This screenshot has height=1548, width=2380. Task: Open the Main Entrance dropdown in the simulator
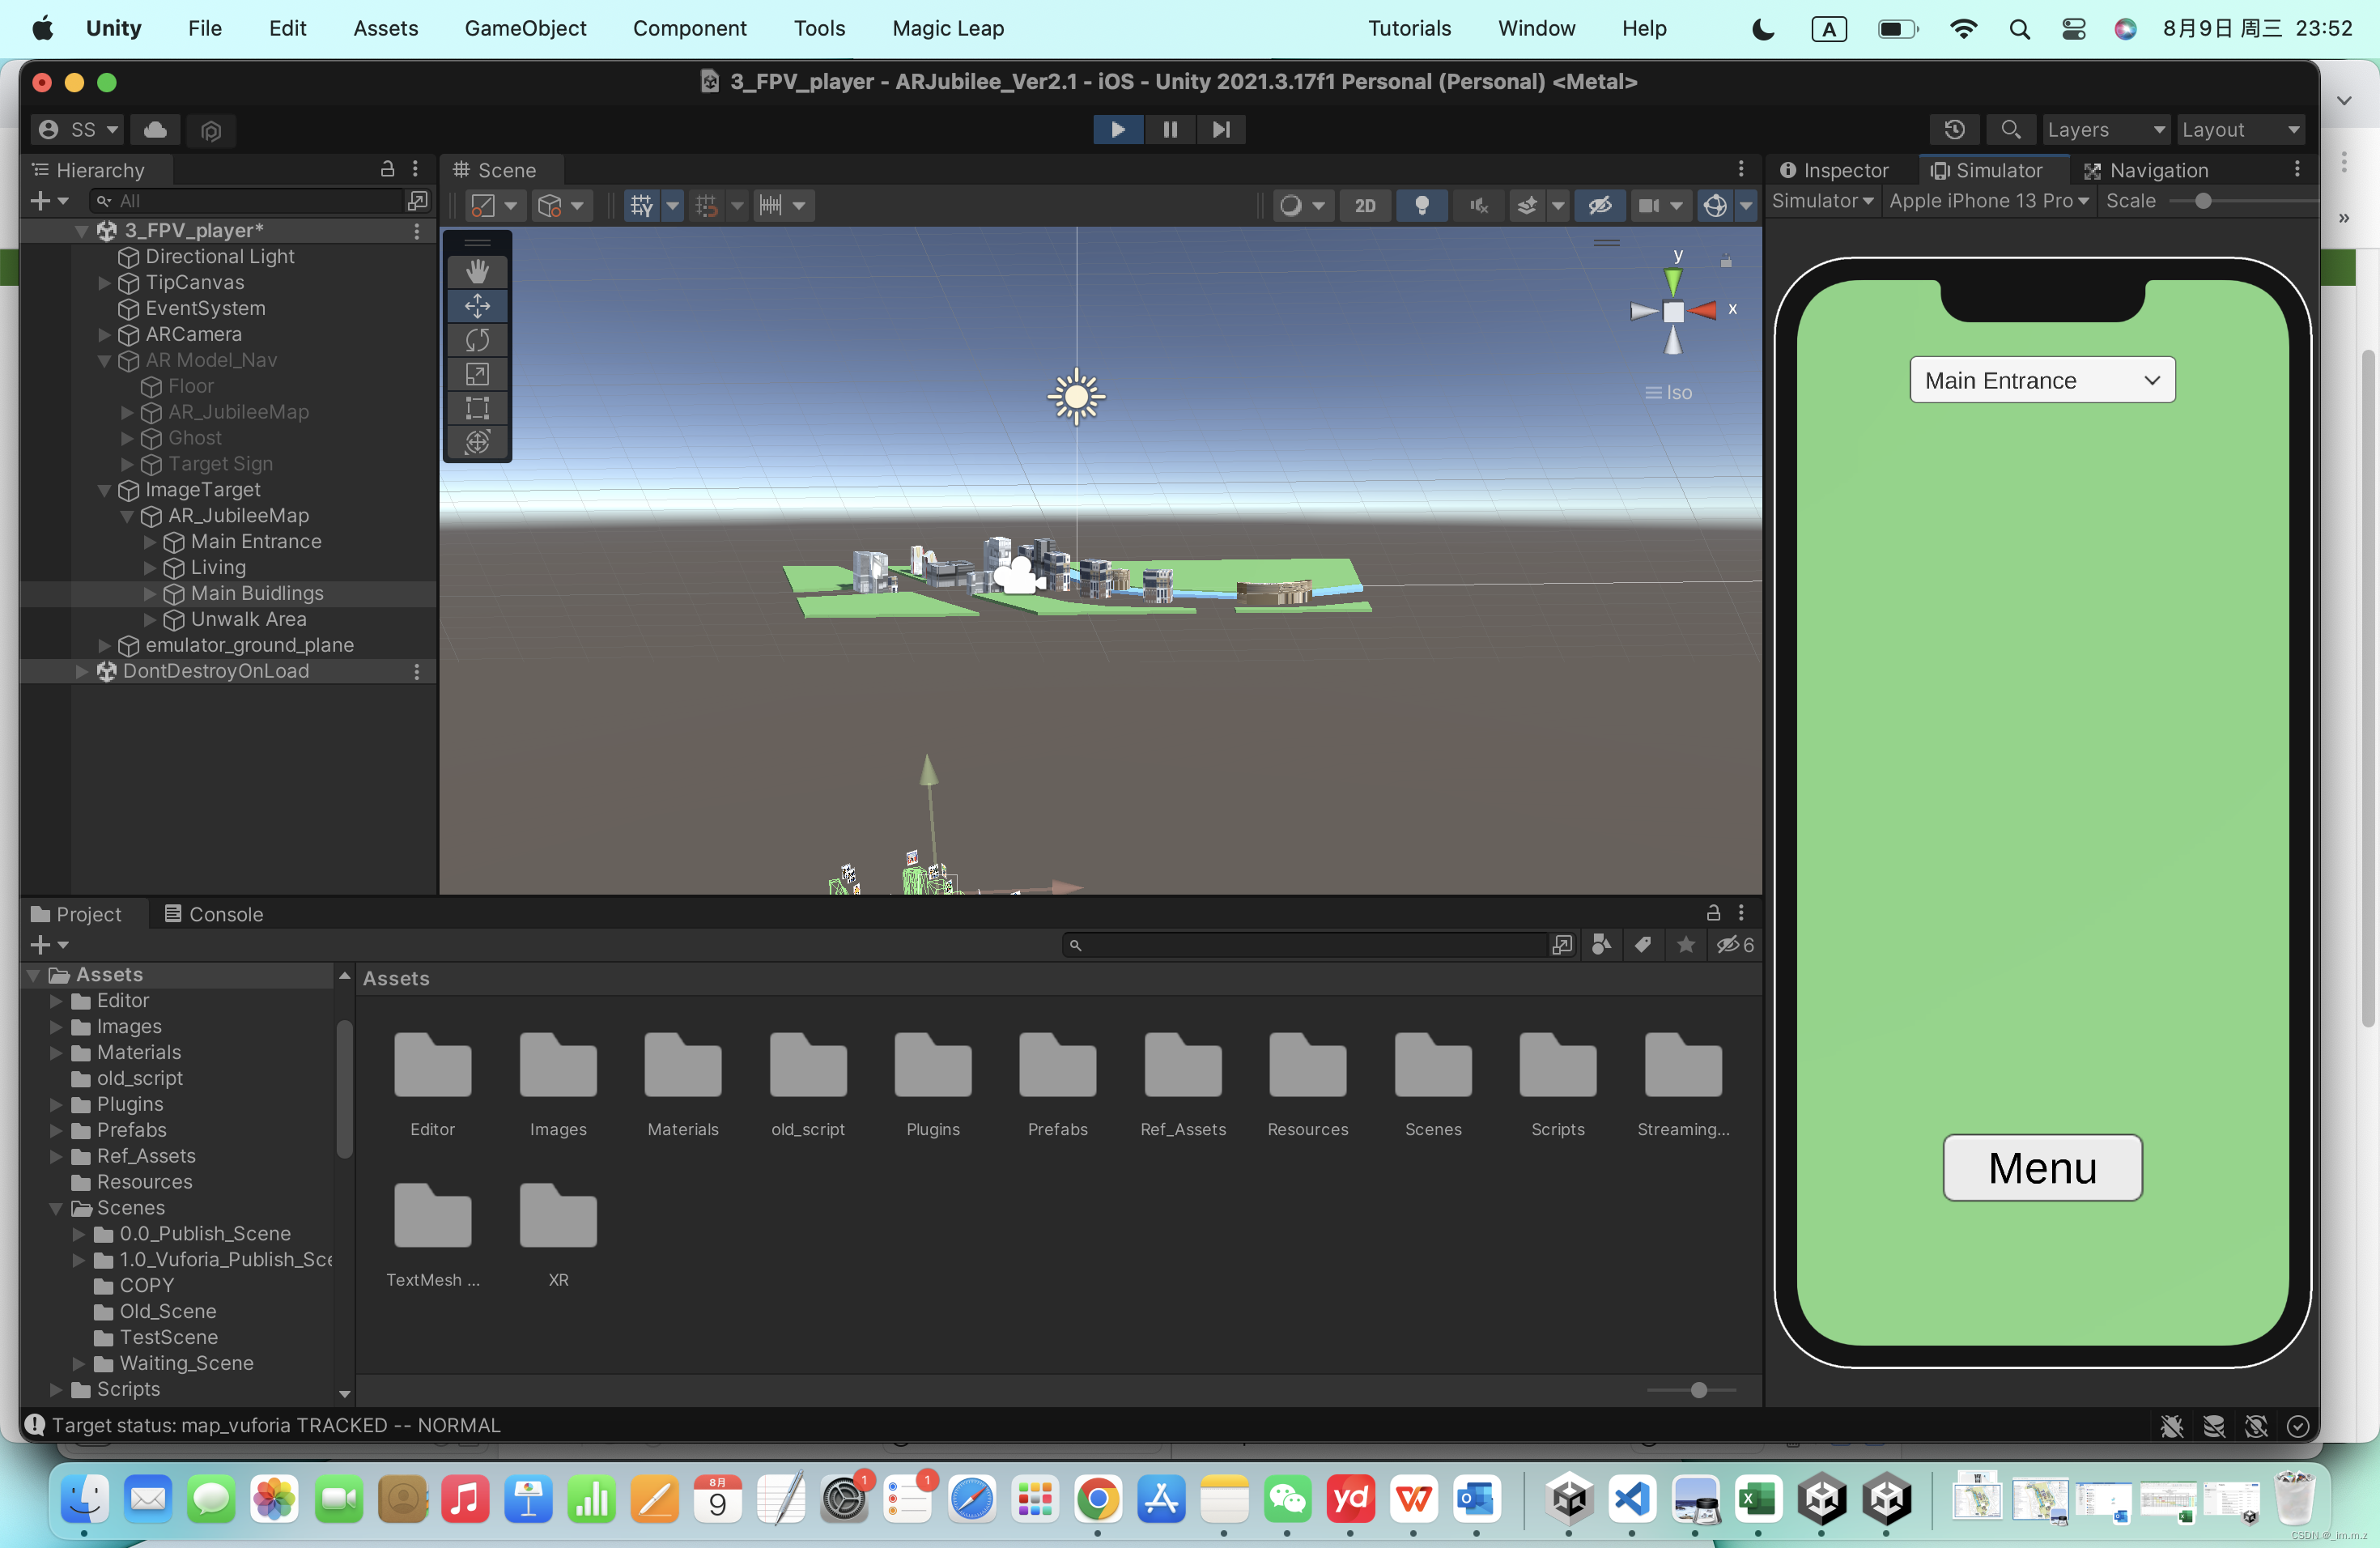tap(2042, 380)
